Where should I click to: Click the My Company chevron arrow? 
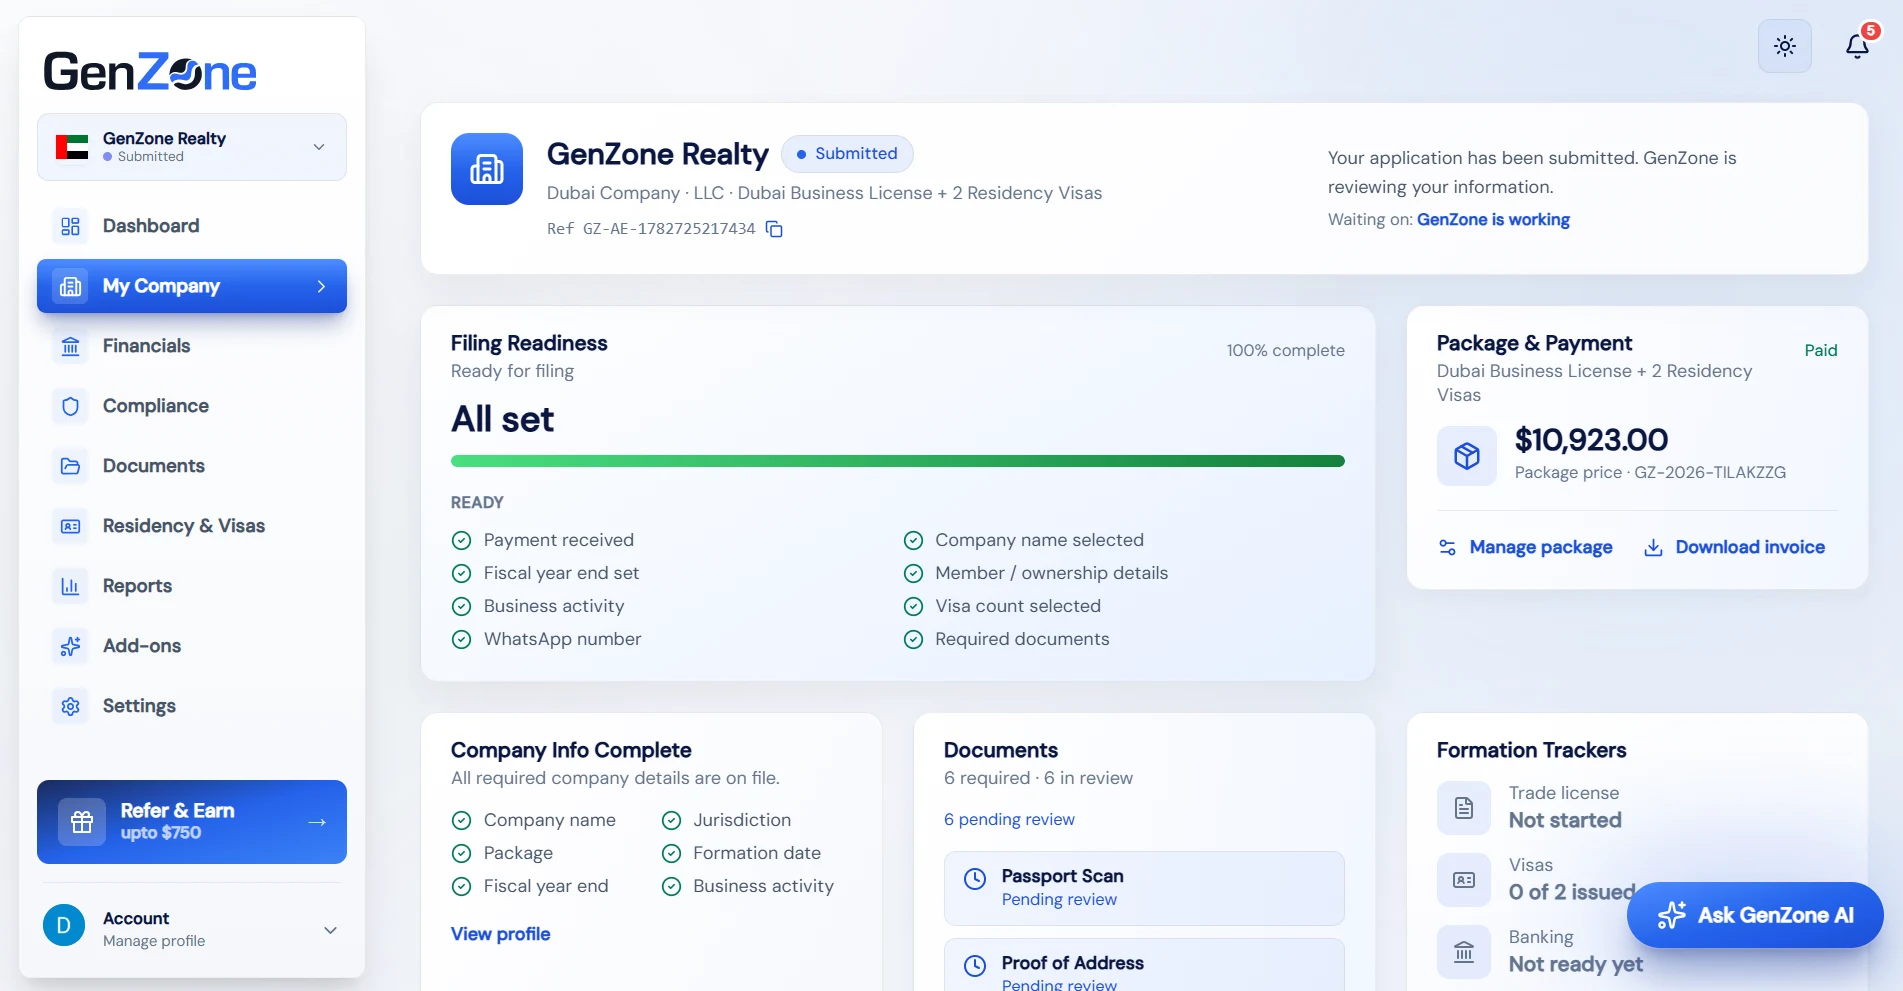[321, 286]
